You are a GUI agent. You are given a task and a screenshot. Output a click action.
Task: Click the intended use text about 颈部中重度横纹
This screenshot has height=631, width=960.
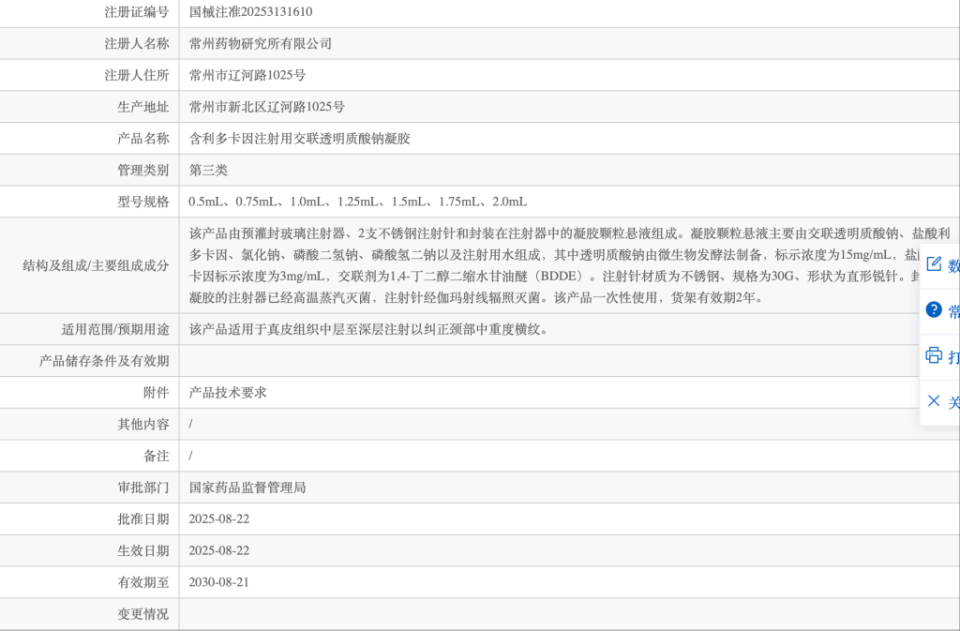tap(368, 329)
